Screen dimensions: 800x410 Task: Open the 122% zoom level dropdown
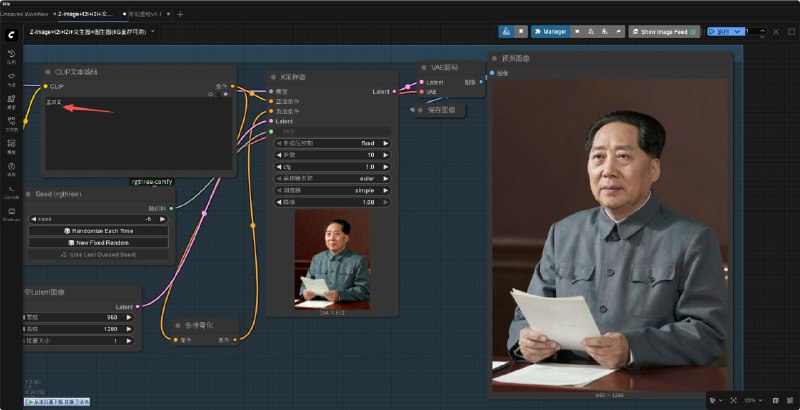coord(753,400)
